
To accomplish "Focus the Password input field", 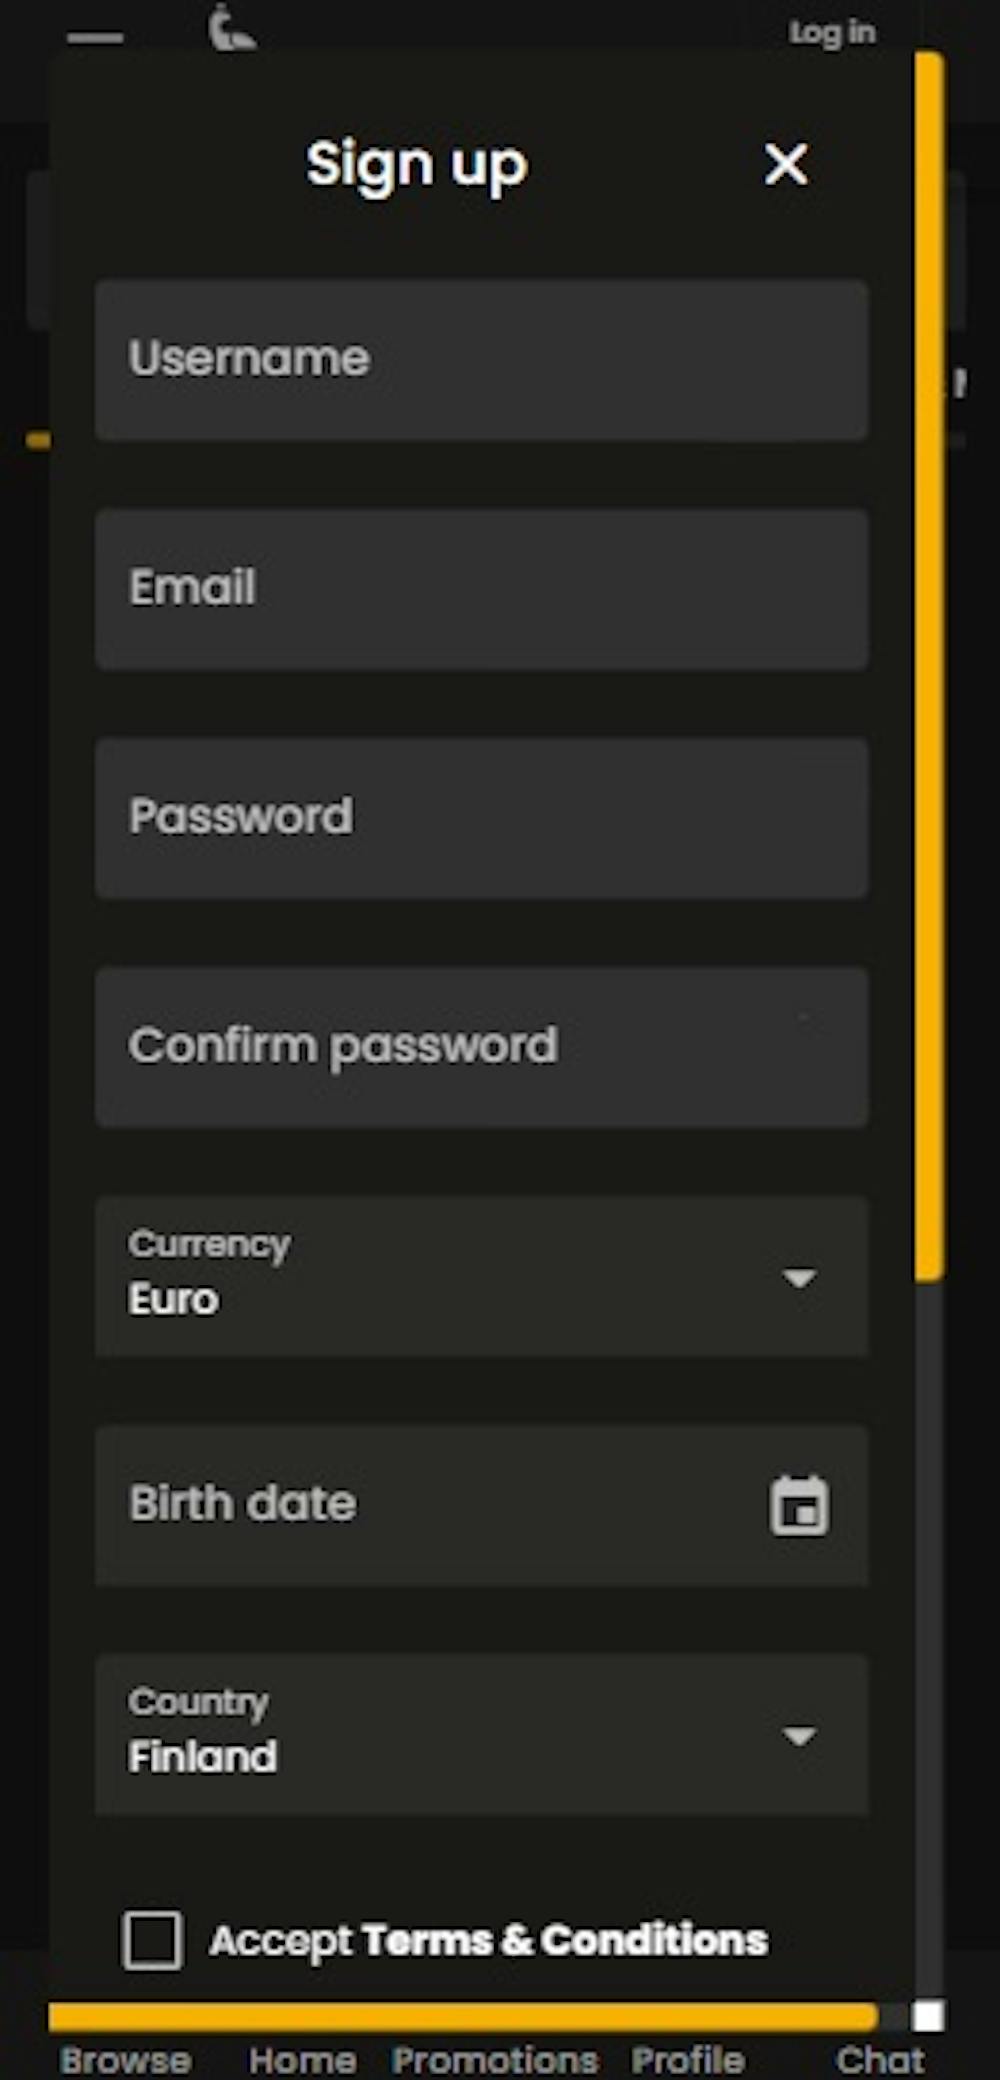I will (482, 818).
